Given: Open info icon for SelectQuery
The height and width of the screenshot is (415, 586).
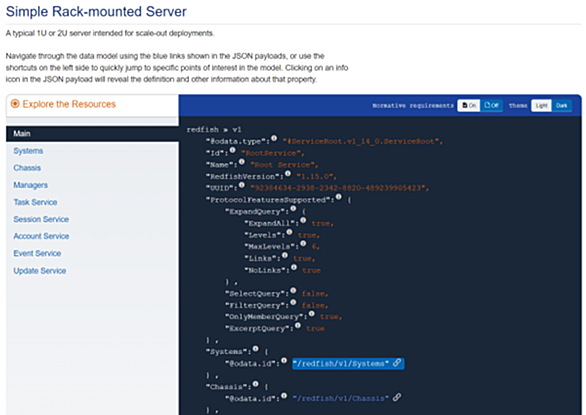Looking at the screenshot, I should 293,290.
